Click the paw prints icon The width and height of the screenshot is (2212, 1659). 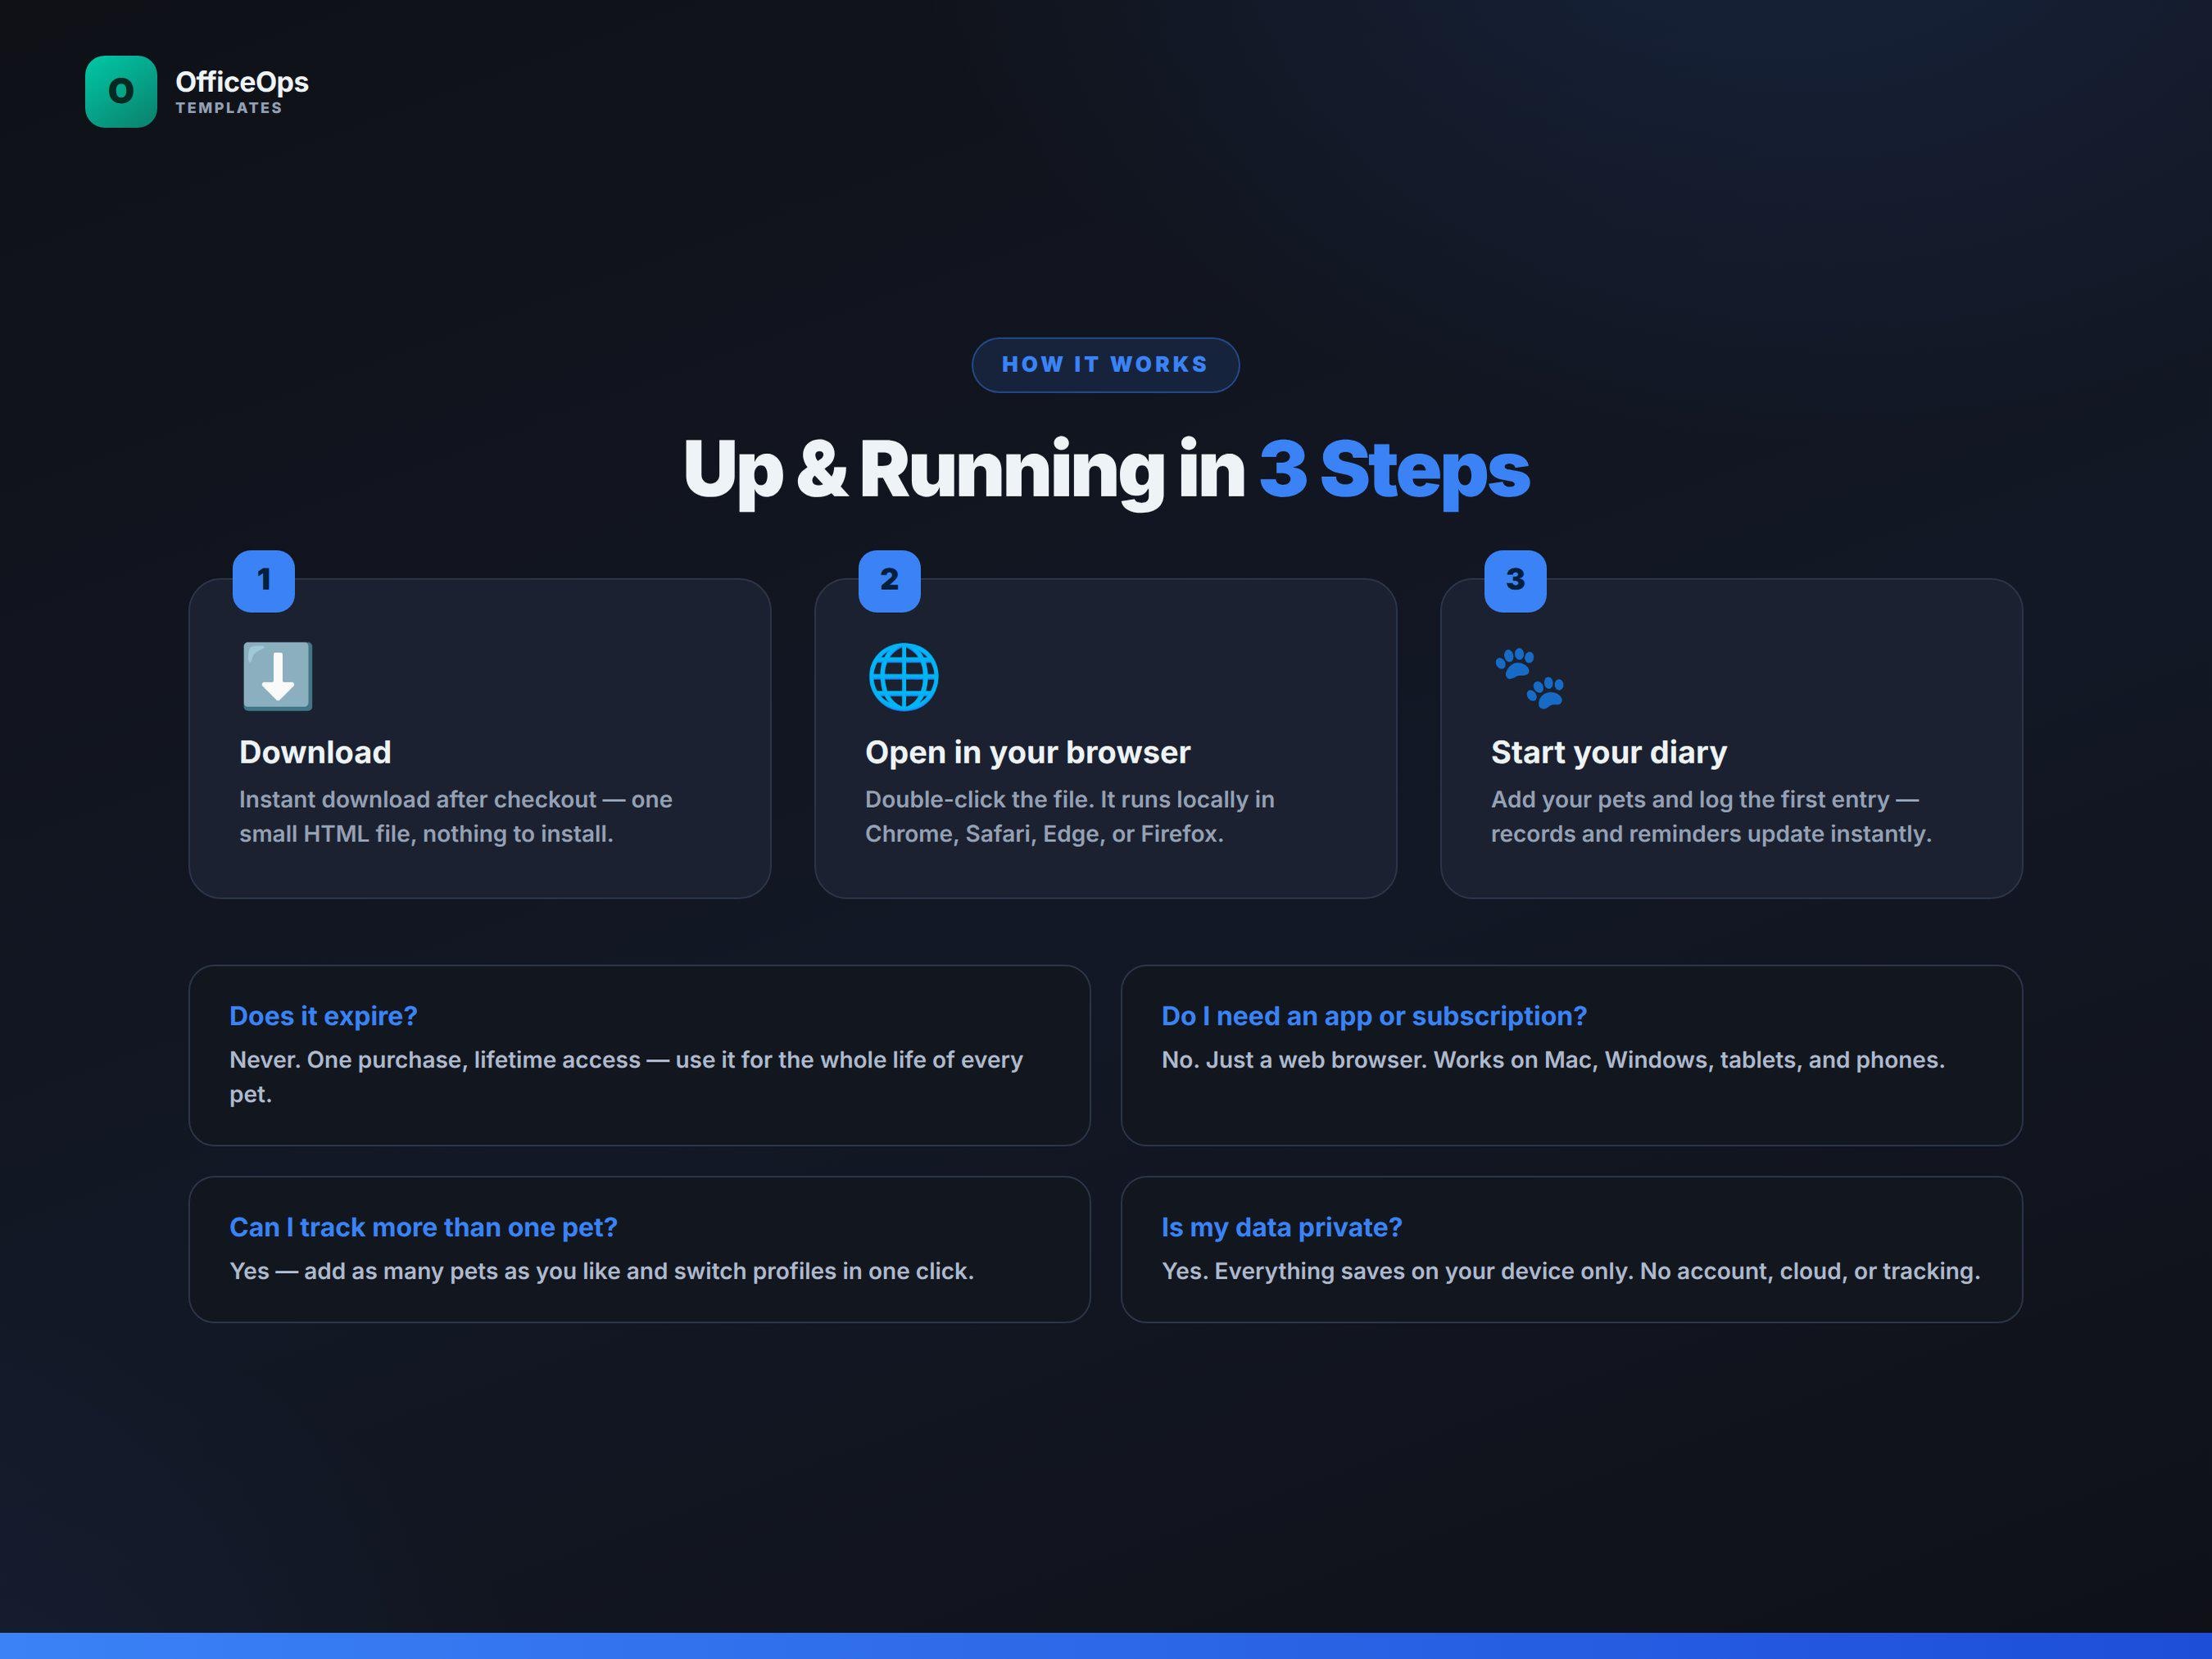coord(1529,677)
